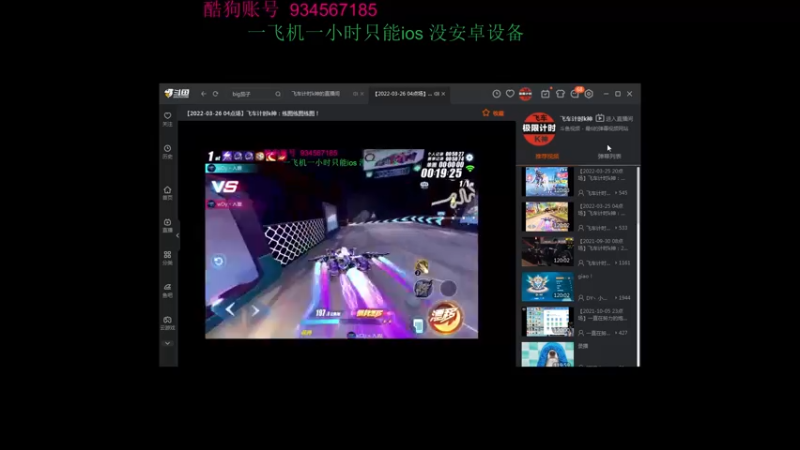Image resolution: width=800 pixels, height=450 pixels.
Task: Close the 飞车计时k神 live room tab
Action: coord(362,94)
